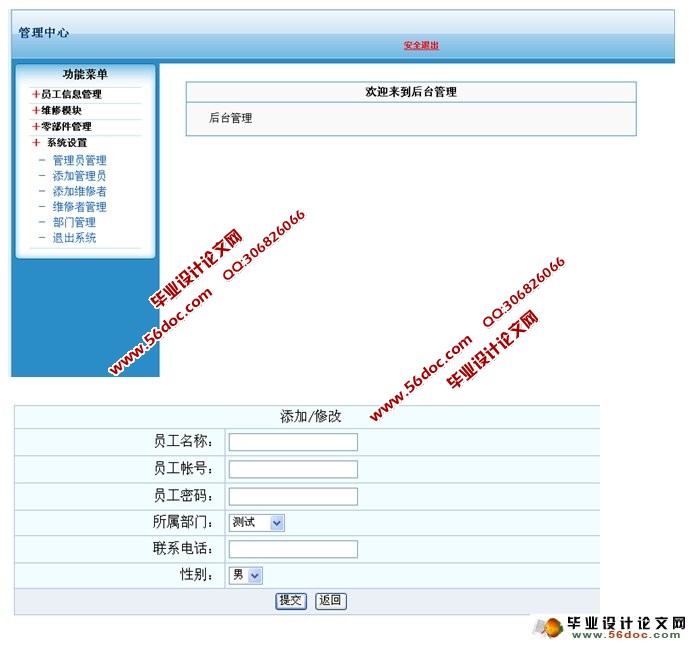Open 添加维修者 in the sidebar
Screen dimensions: 696x645
click(x=79, y=191)
